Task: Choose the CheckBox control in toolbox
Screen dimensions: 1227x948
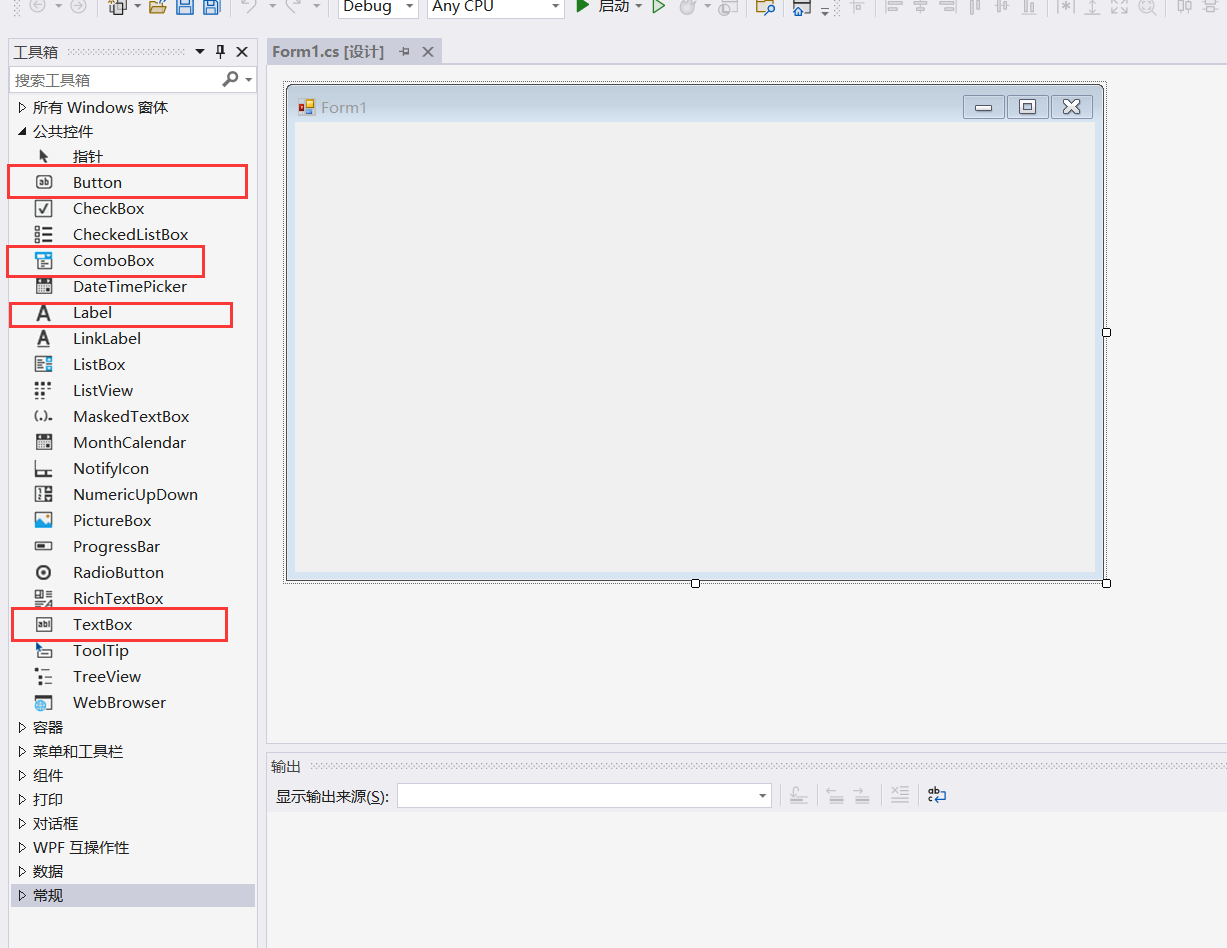Action: click(132, 208)
